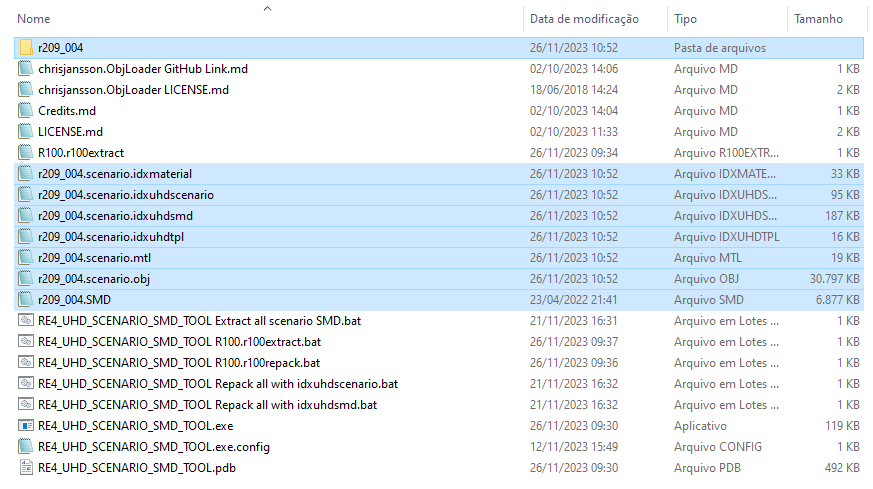Click icon of r209_004.scenario.idxuhdscenario
Viewport: 873px width, 489px height.
26,195
